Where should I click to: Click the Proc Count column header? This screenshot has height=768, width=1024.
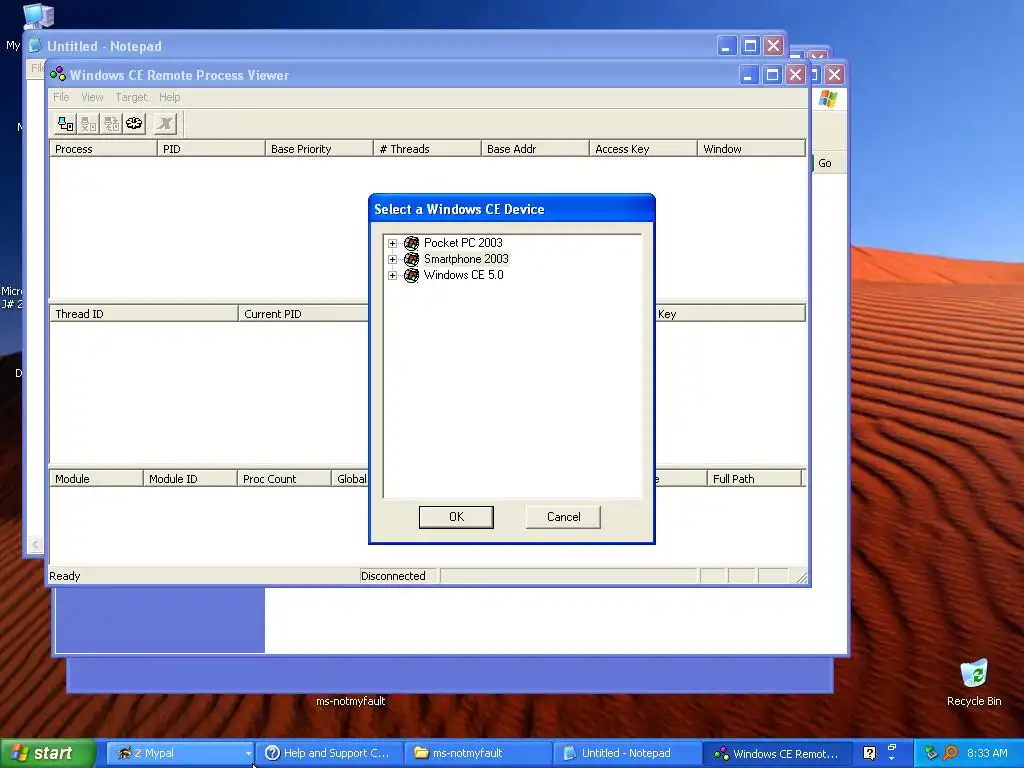284,479
